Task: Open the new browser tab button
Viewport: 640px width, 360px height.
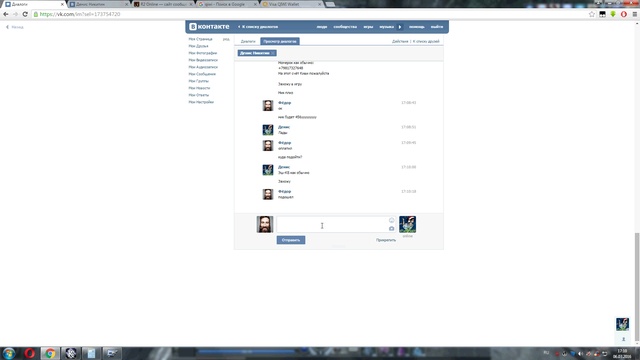Action: [x=330, y=4]
